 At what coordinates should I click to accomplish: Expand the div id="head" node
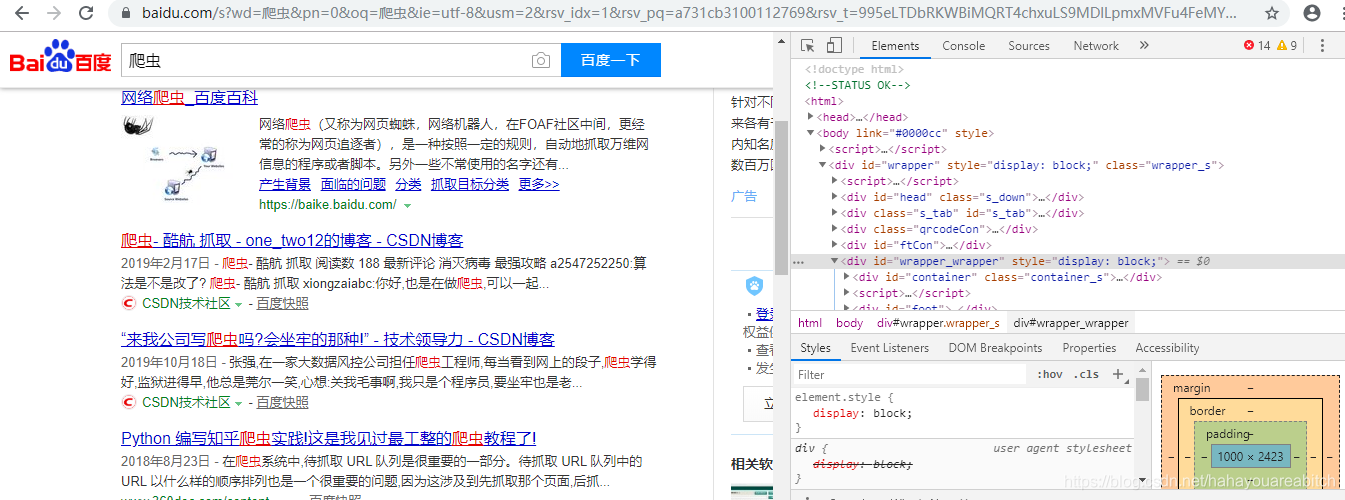835,197
